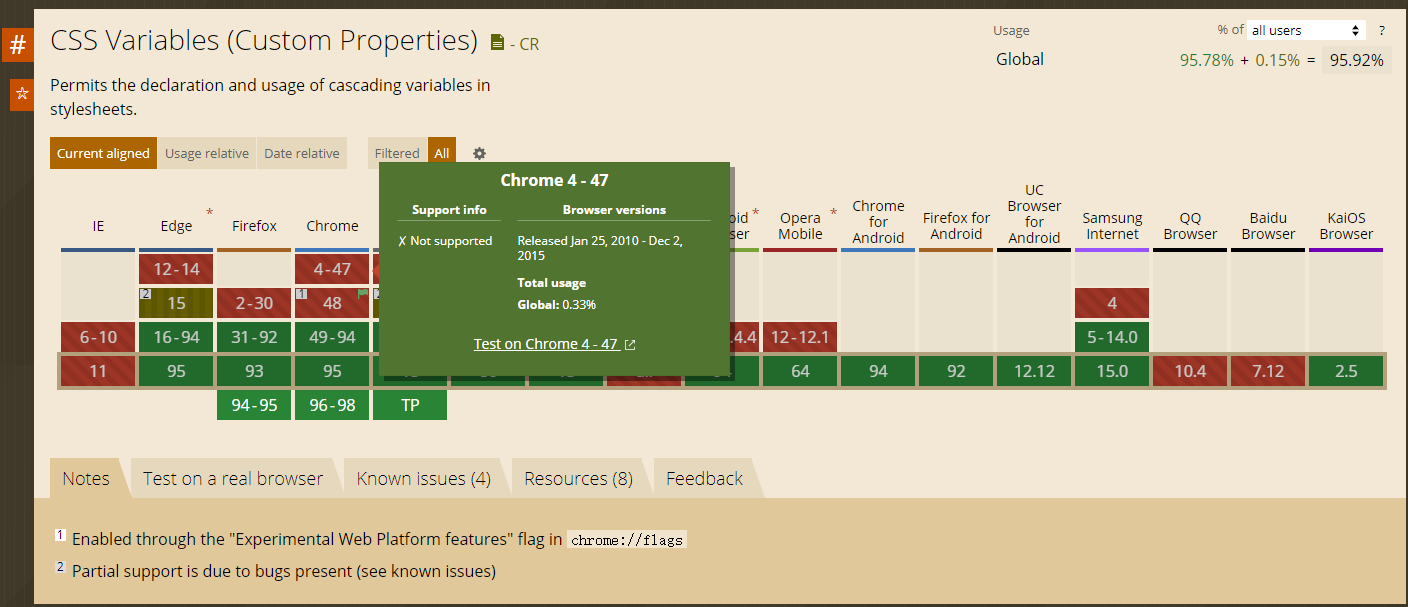Click Chrome 96-98 future cell
The image size is (1408, 607).
(x=332, y=405)
